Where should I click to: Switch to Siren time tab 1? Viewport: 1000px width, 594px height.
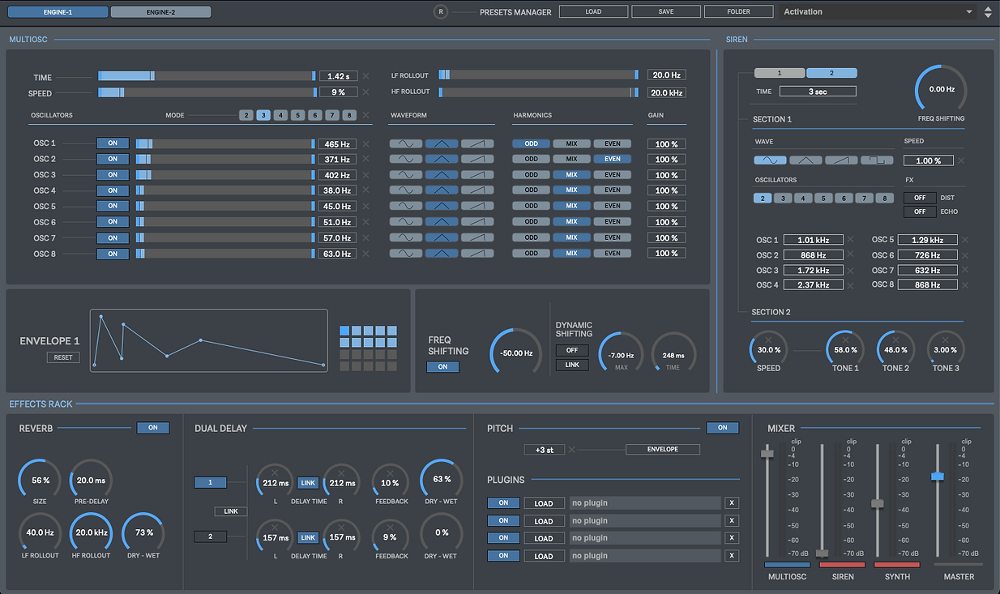779,73
